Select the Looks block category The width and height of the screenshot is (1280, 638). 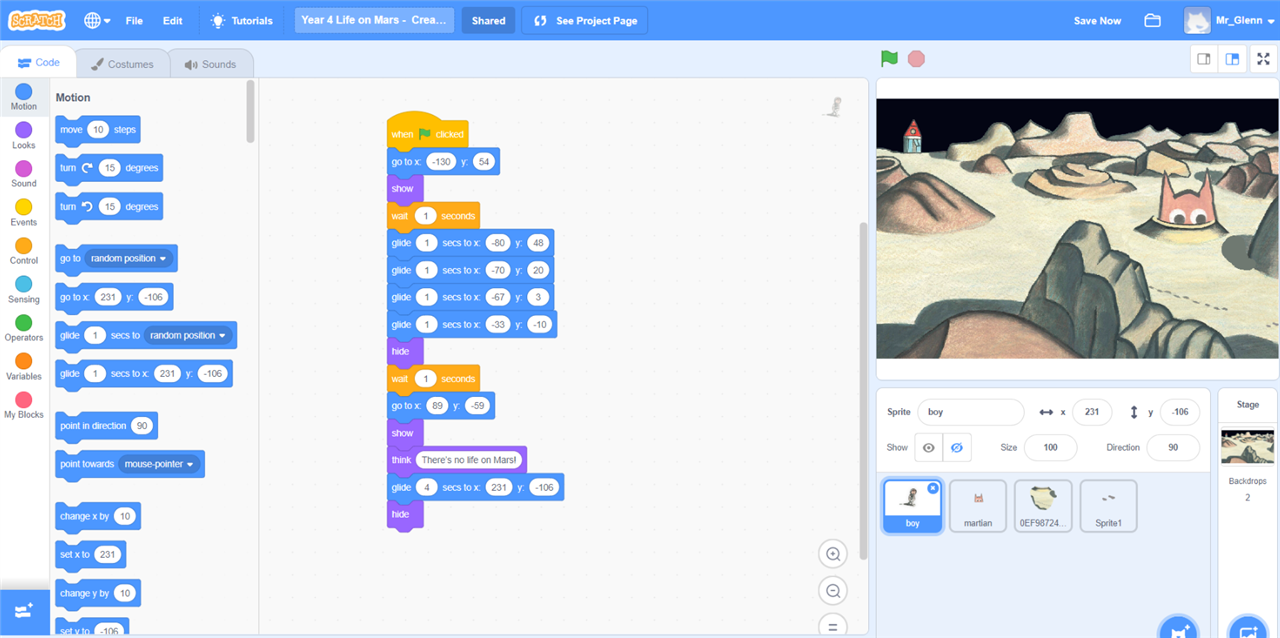(x=24, y=136)
